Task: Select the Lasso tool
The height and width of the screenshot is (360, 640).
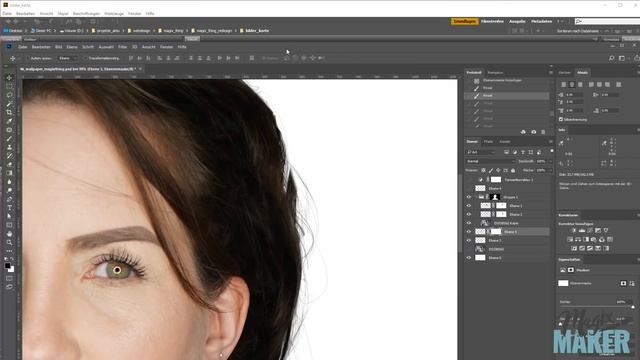Action: 9,95
